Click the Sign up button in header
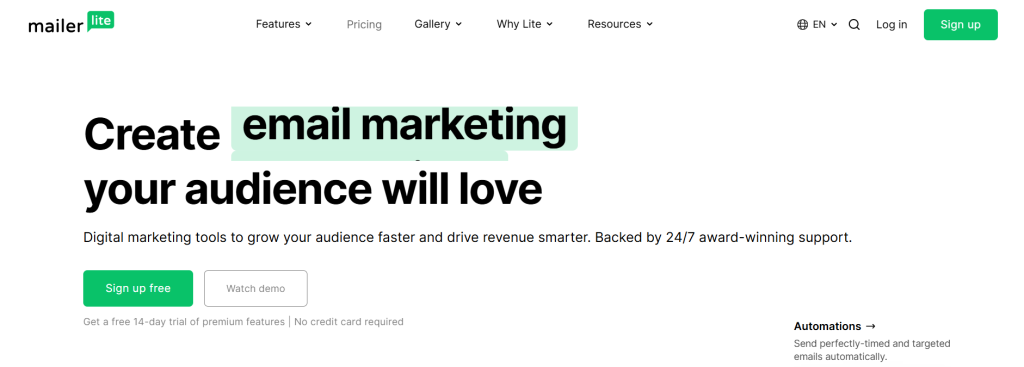The height and width of the screenshot is (367, 1024). 960,25
